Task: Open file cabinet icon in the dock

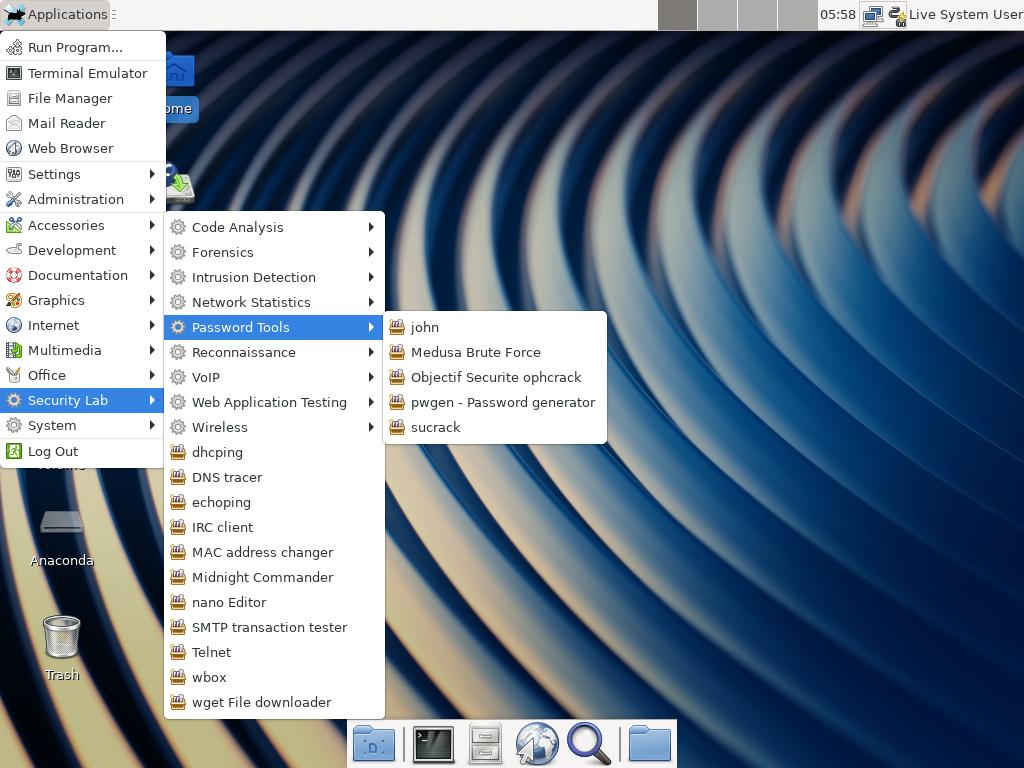Action: (x=485, y=744)
